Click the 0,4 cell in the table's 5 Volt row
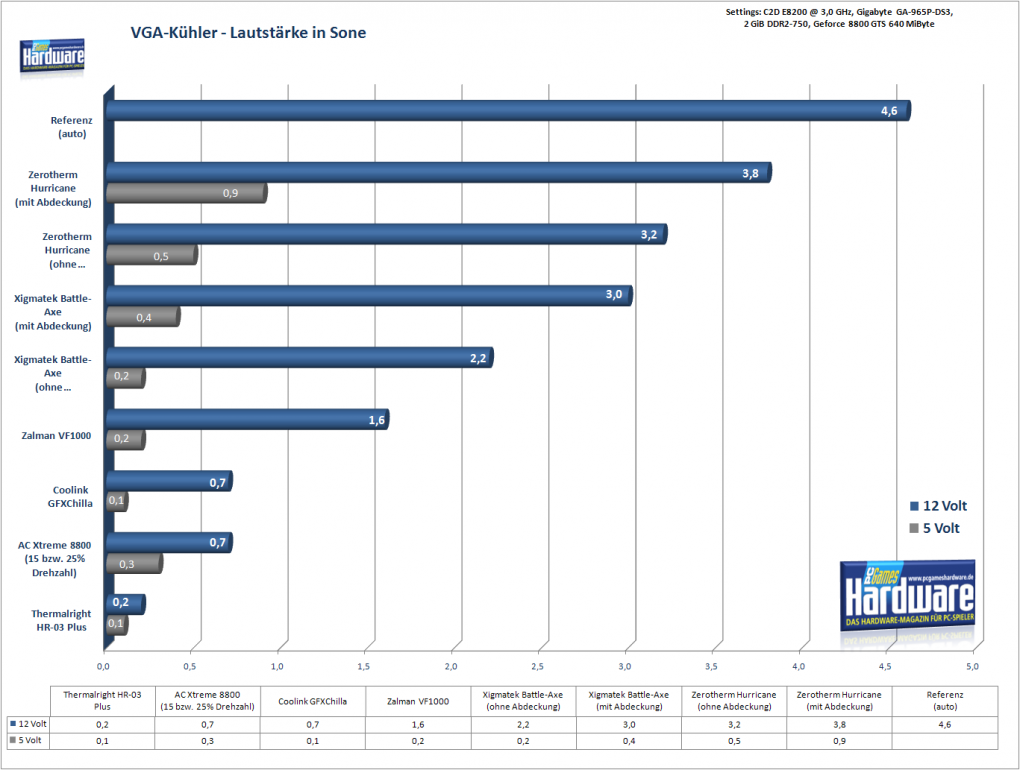The width and height of the screenshot is (1020, 770). click(628, 741)
